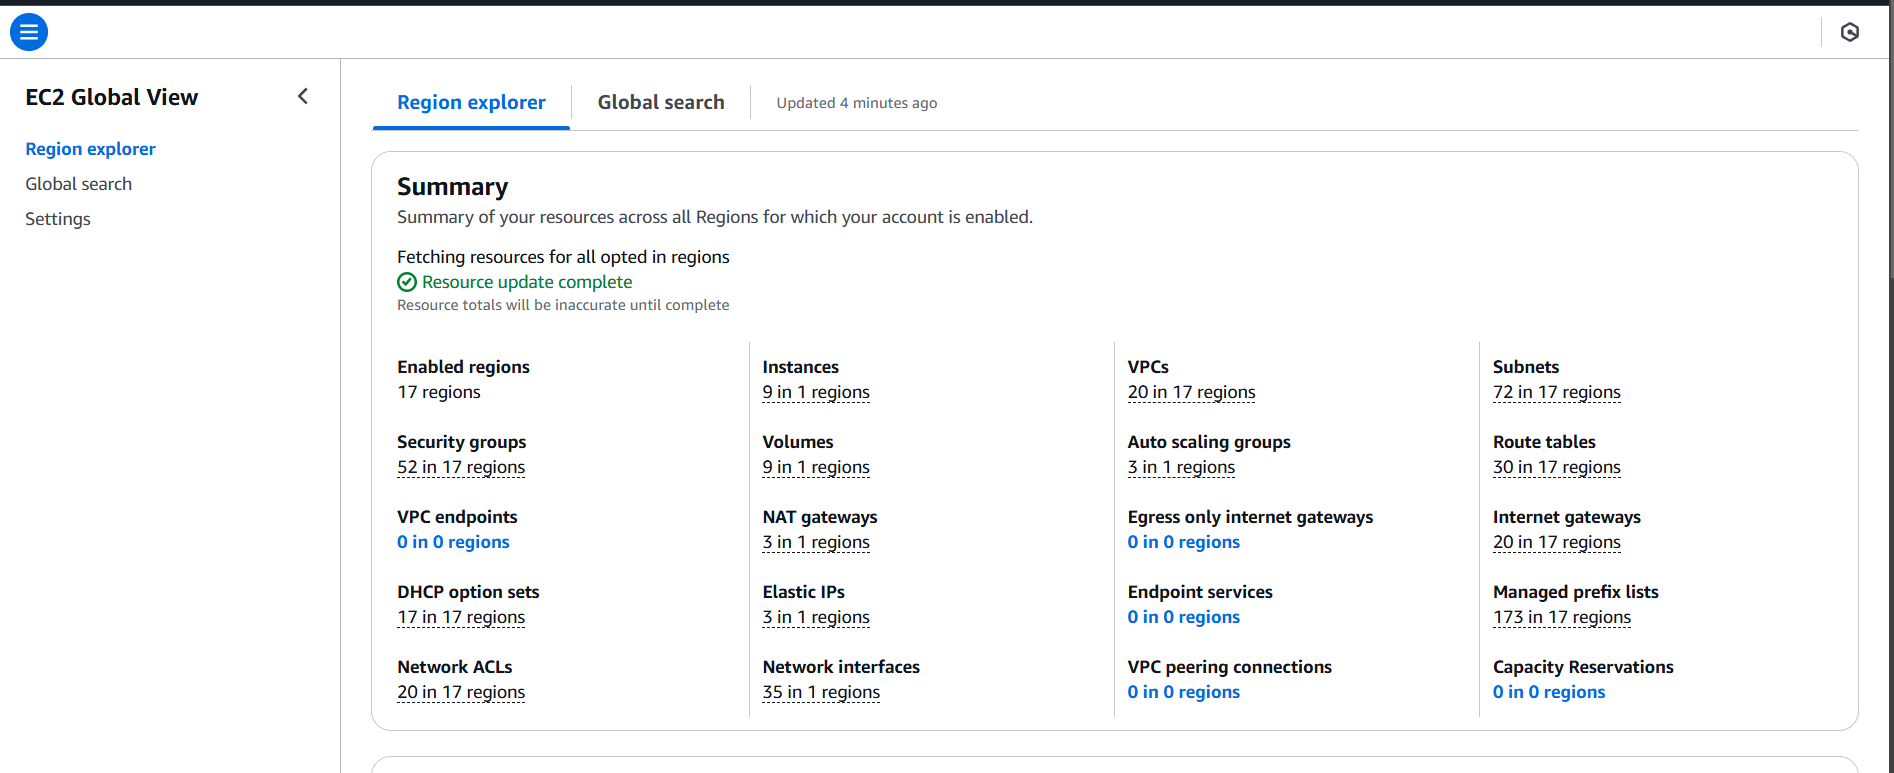Open the VPCs 20 in 17 regions link
This screenshot has width=1894, height=773.
[1191, 392]
